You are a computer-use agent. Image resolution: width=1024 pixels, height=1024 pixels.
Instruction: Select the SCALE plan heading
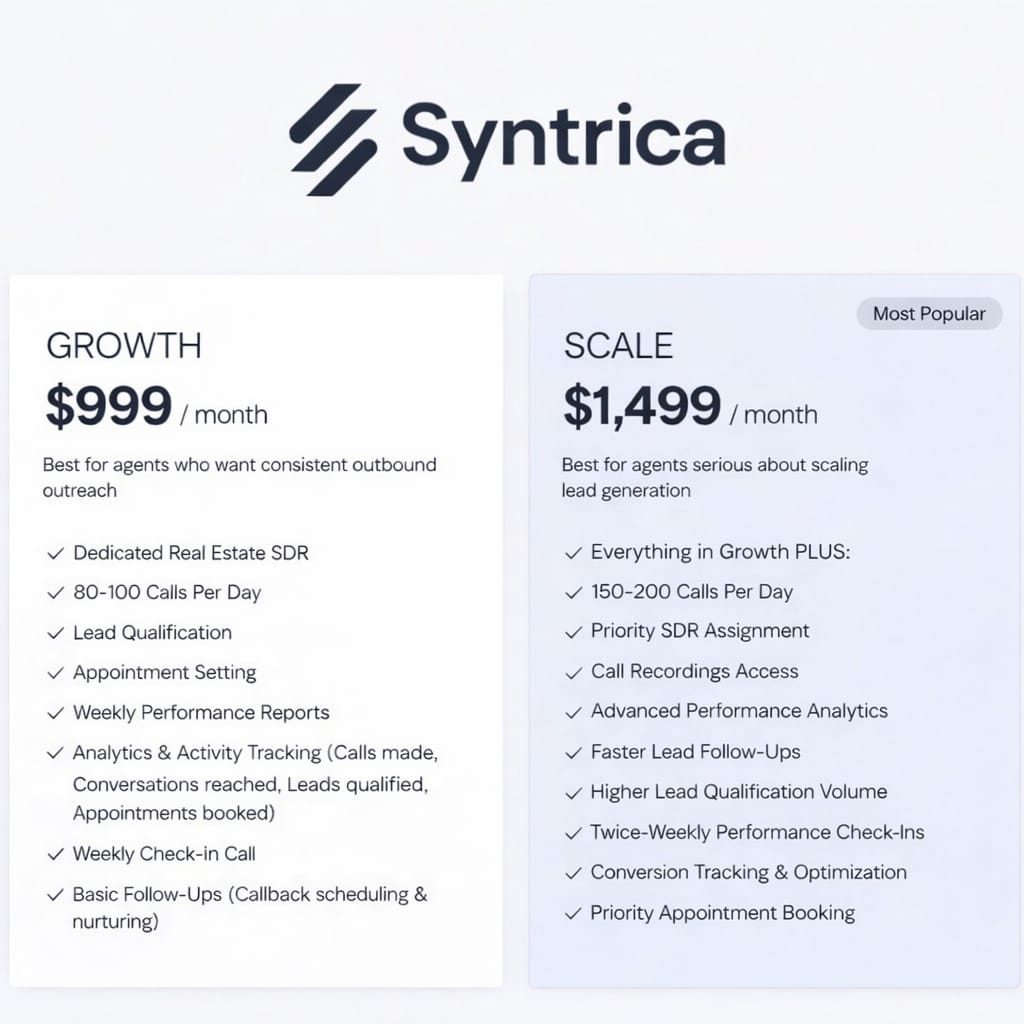(618, 346)
